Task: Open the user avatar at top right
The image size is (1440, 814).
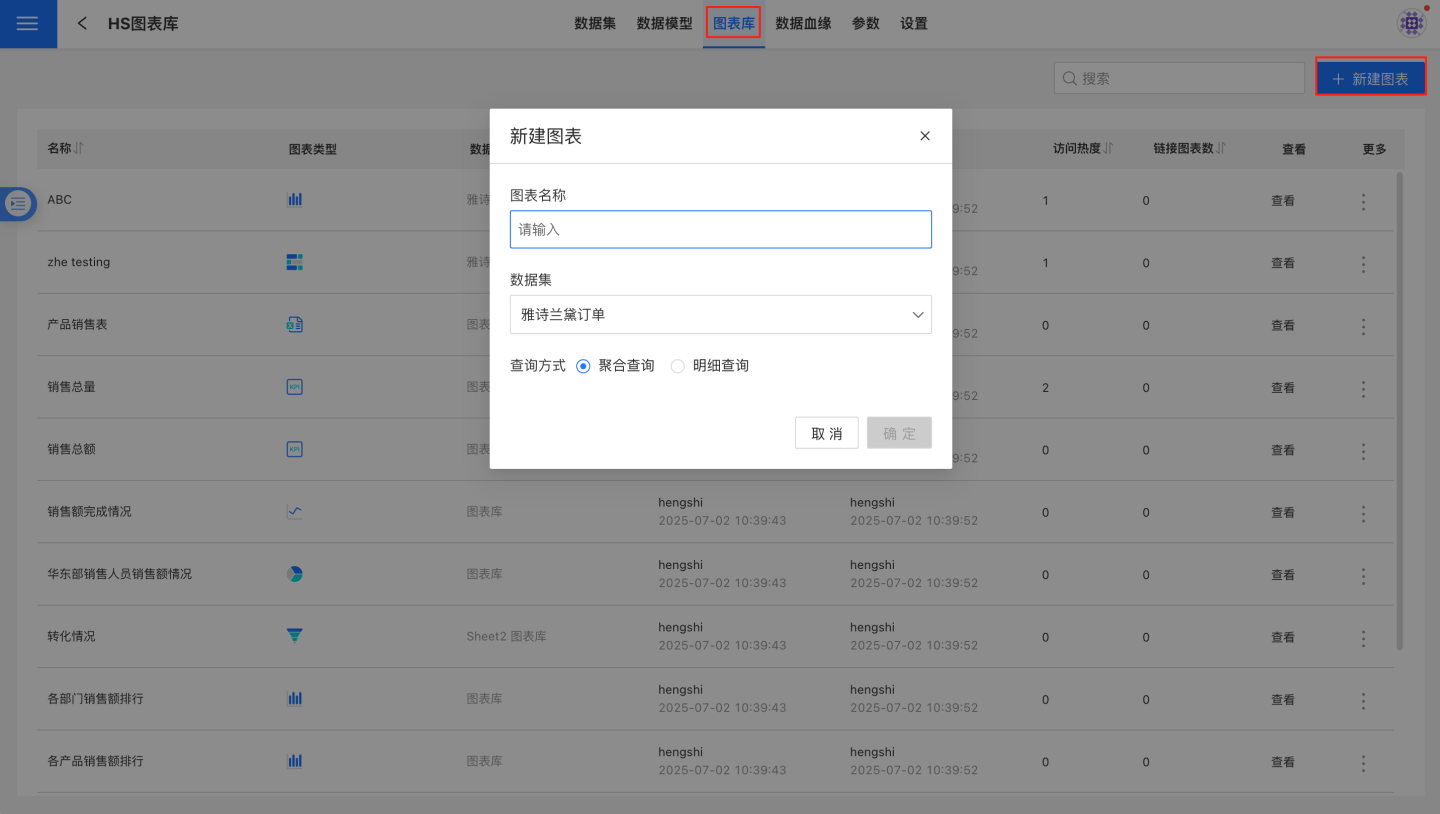Action: [1411, 23]
